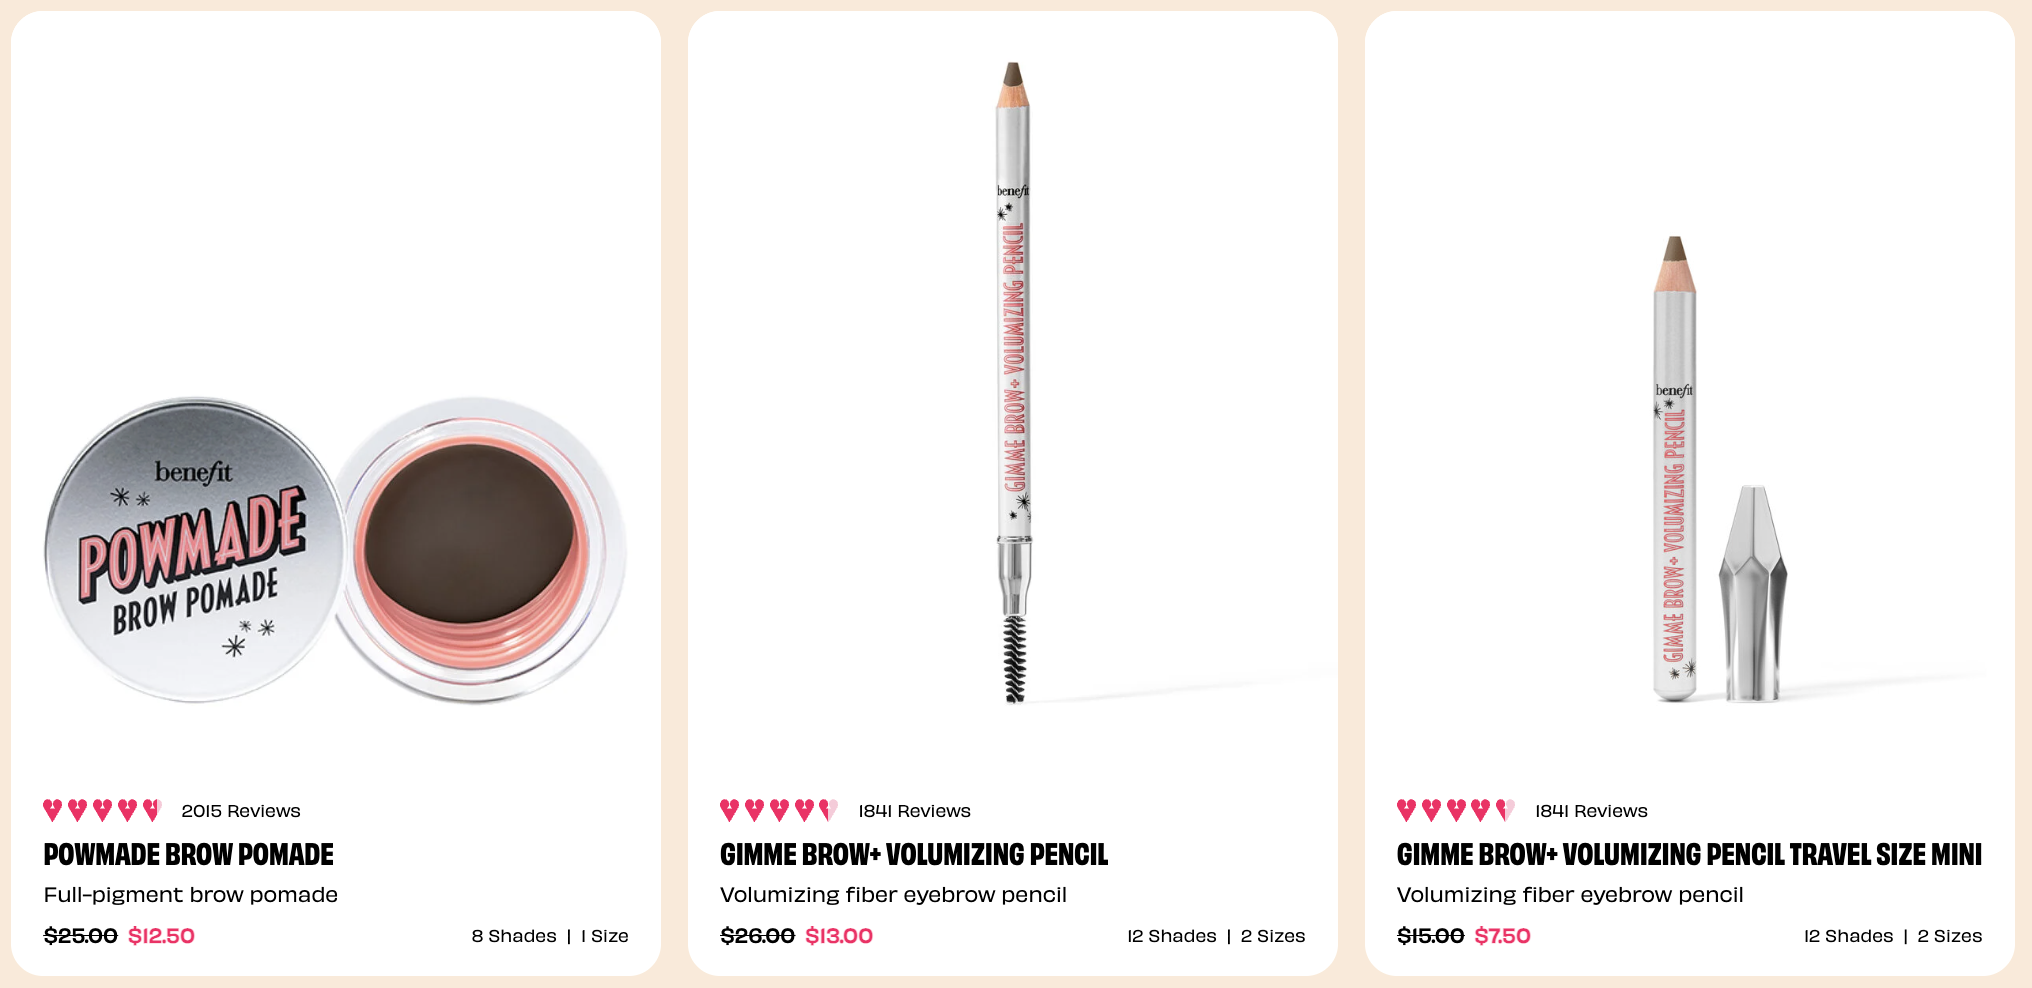Open GIMME BROW+ VOLUMIZING PENCIL TRAVEL SIZE MINI

pyautogui.click(x=1689, y=855)
